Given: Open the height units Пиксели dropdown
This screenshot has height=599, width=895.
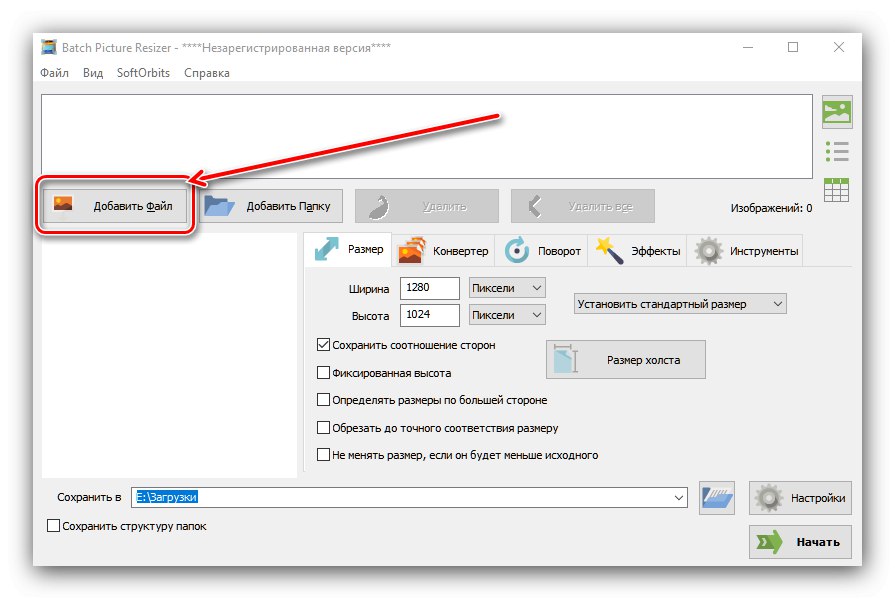Looking at the screenshot, I should 507,315.
